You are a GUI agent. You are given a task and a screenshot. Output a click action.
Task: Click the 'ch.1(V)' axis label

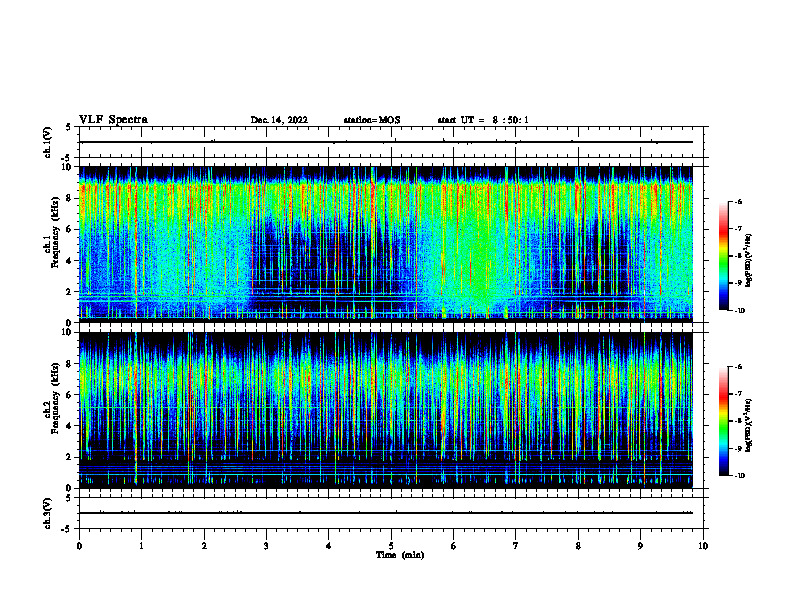point(48,142)
